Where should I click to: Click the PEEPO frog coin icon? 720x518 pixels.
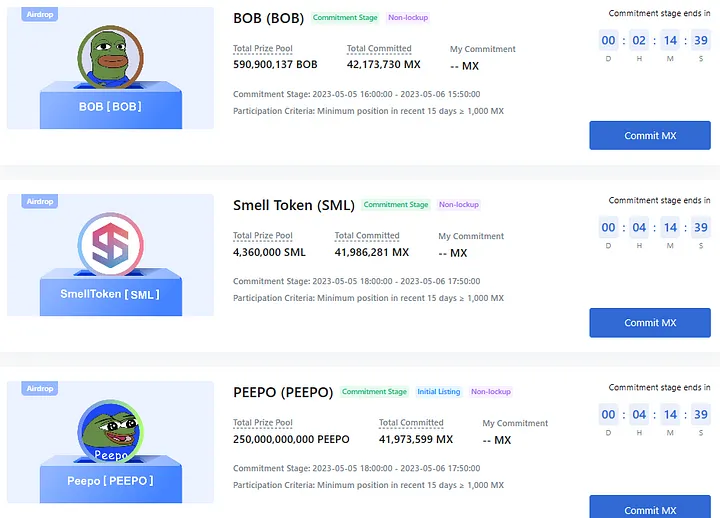pyautogui.click(x=110, y=431)
